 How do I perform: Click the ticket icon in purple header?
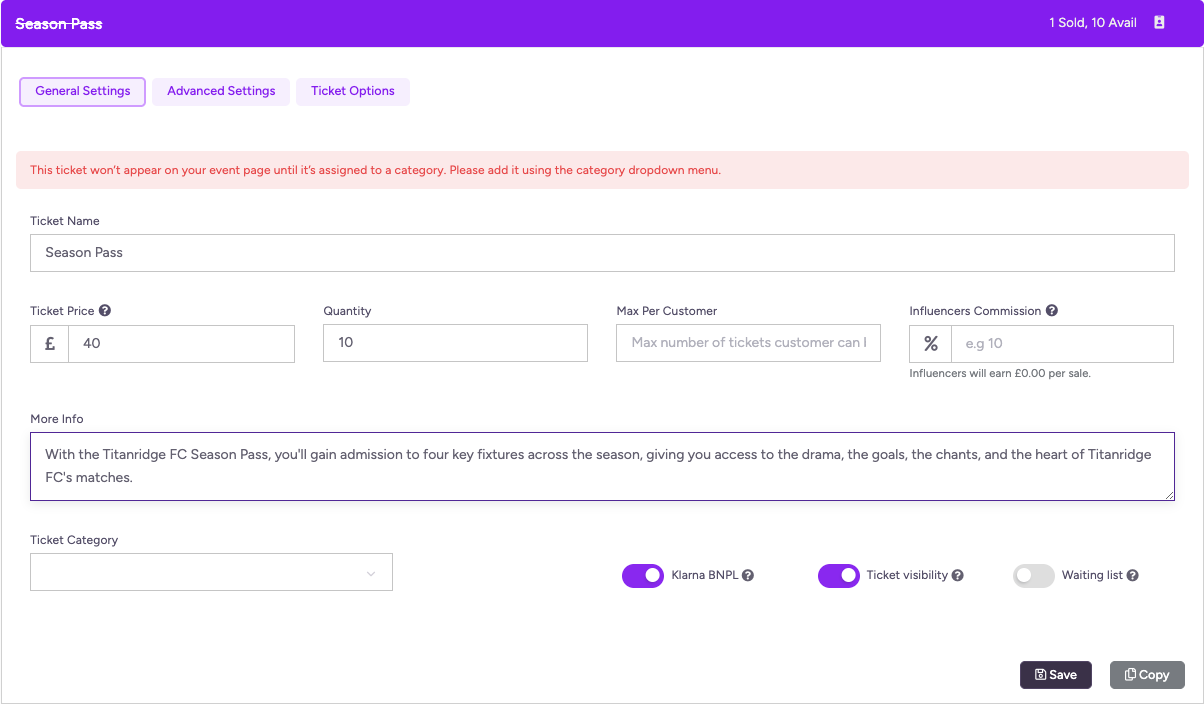1159,22
